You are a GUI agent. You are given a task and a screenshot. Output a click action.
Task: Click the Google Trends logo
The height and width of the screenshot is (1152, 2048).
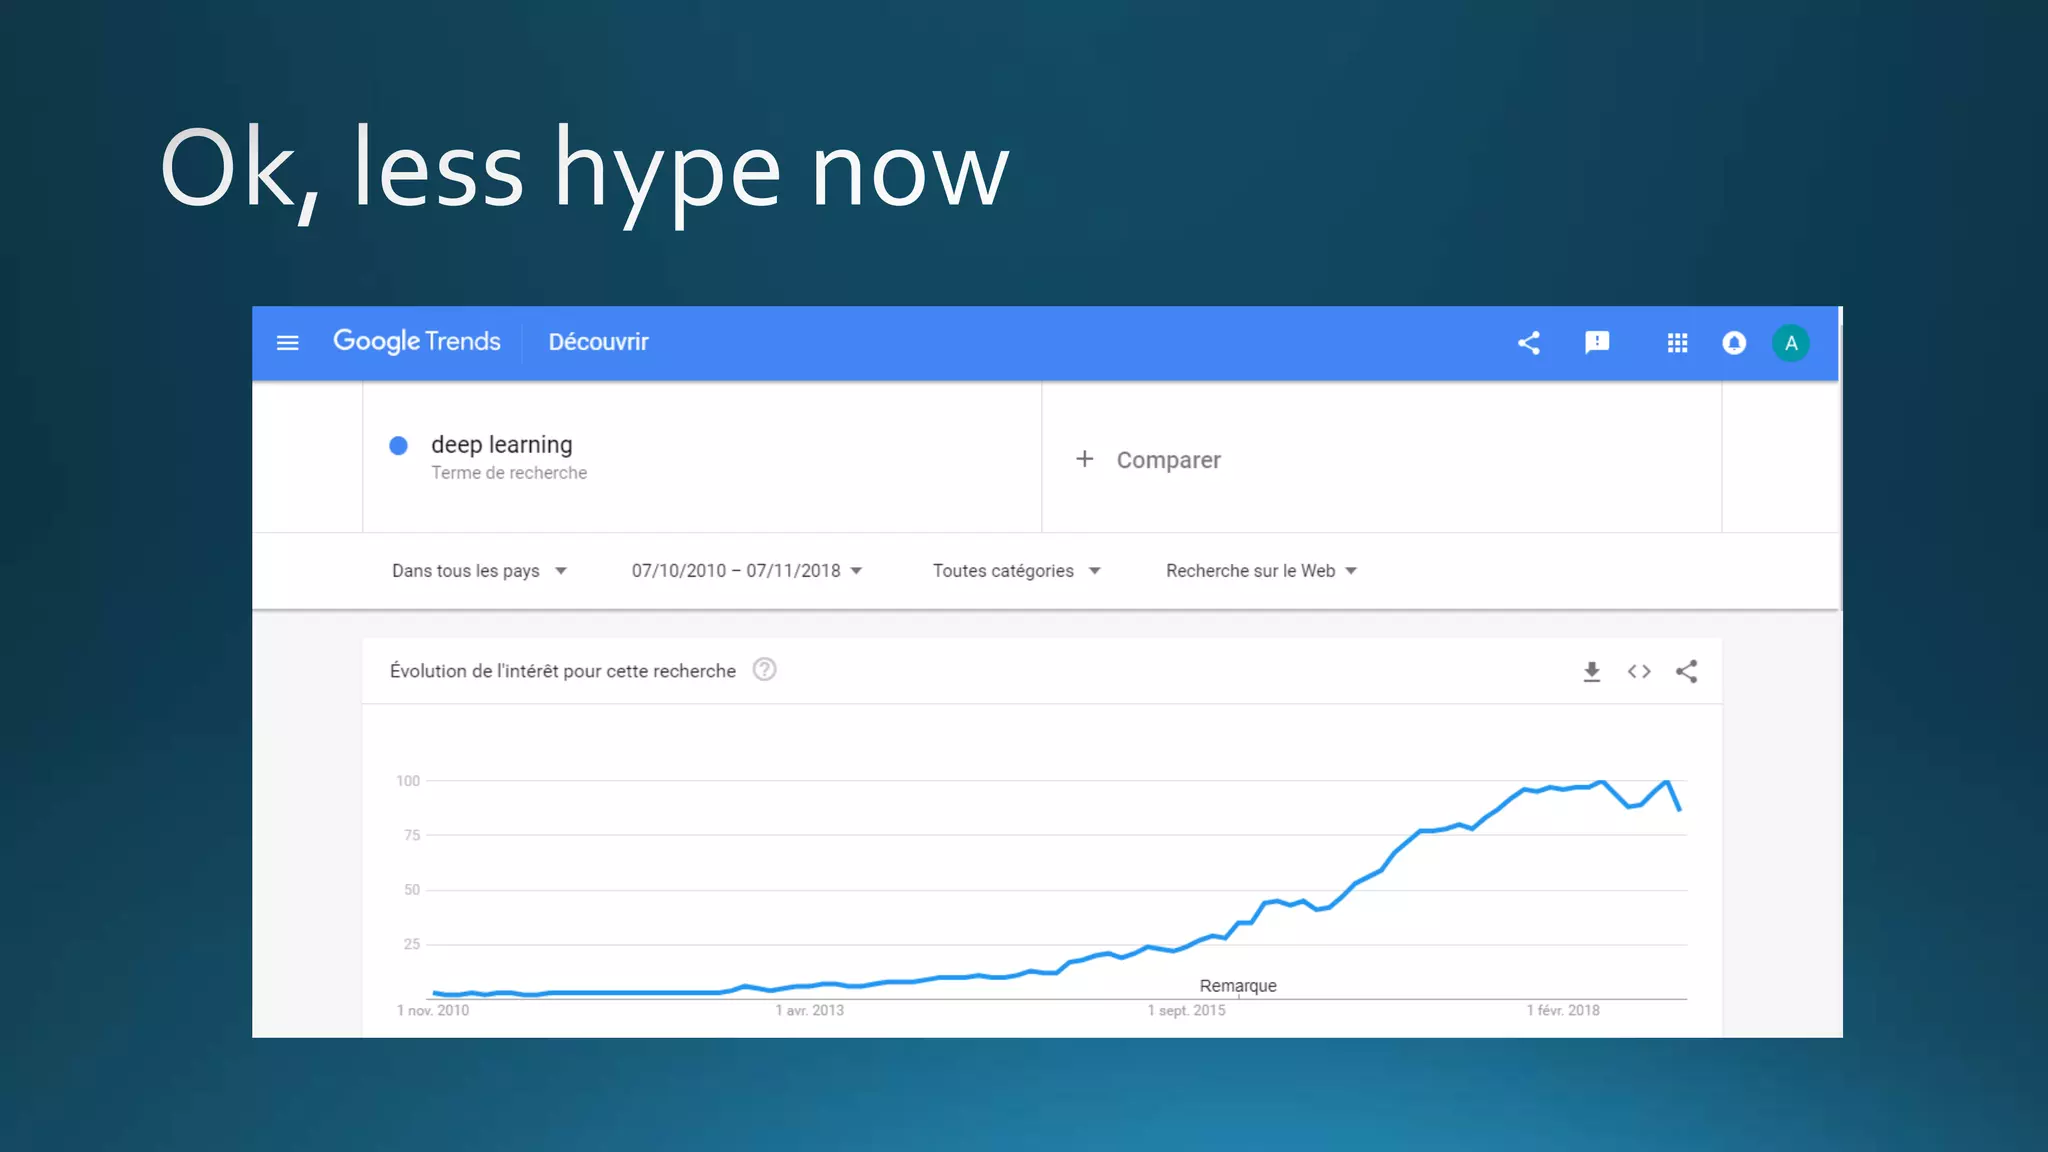tap(416, 342)
